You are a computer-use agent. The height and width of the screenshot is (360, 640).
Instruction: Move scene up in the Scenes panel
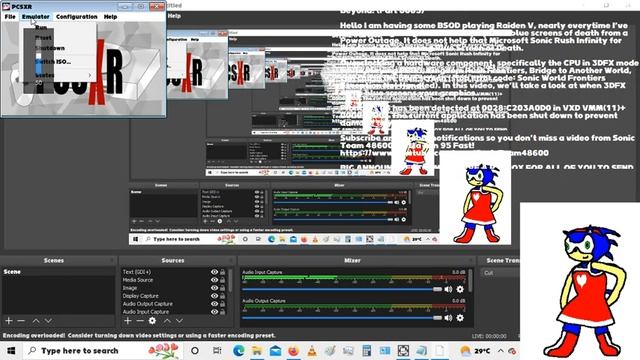pyautogui.click(x=36, y=321)
